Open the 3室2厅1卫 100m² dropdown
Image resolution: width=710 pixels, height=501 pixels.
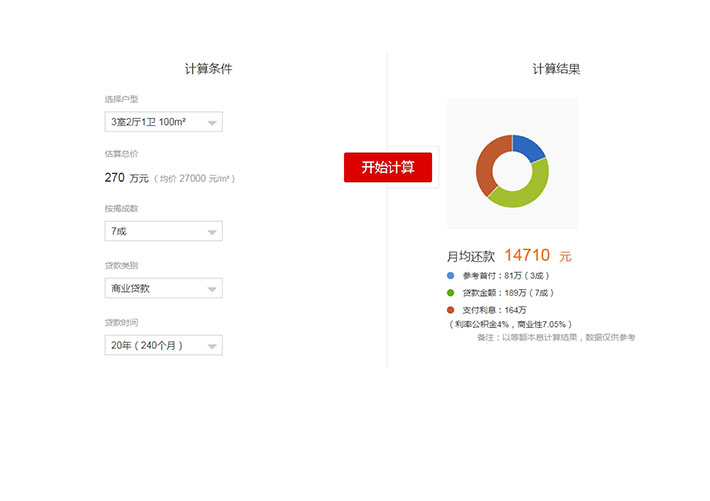163,122
